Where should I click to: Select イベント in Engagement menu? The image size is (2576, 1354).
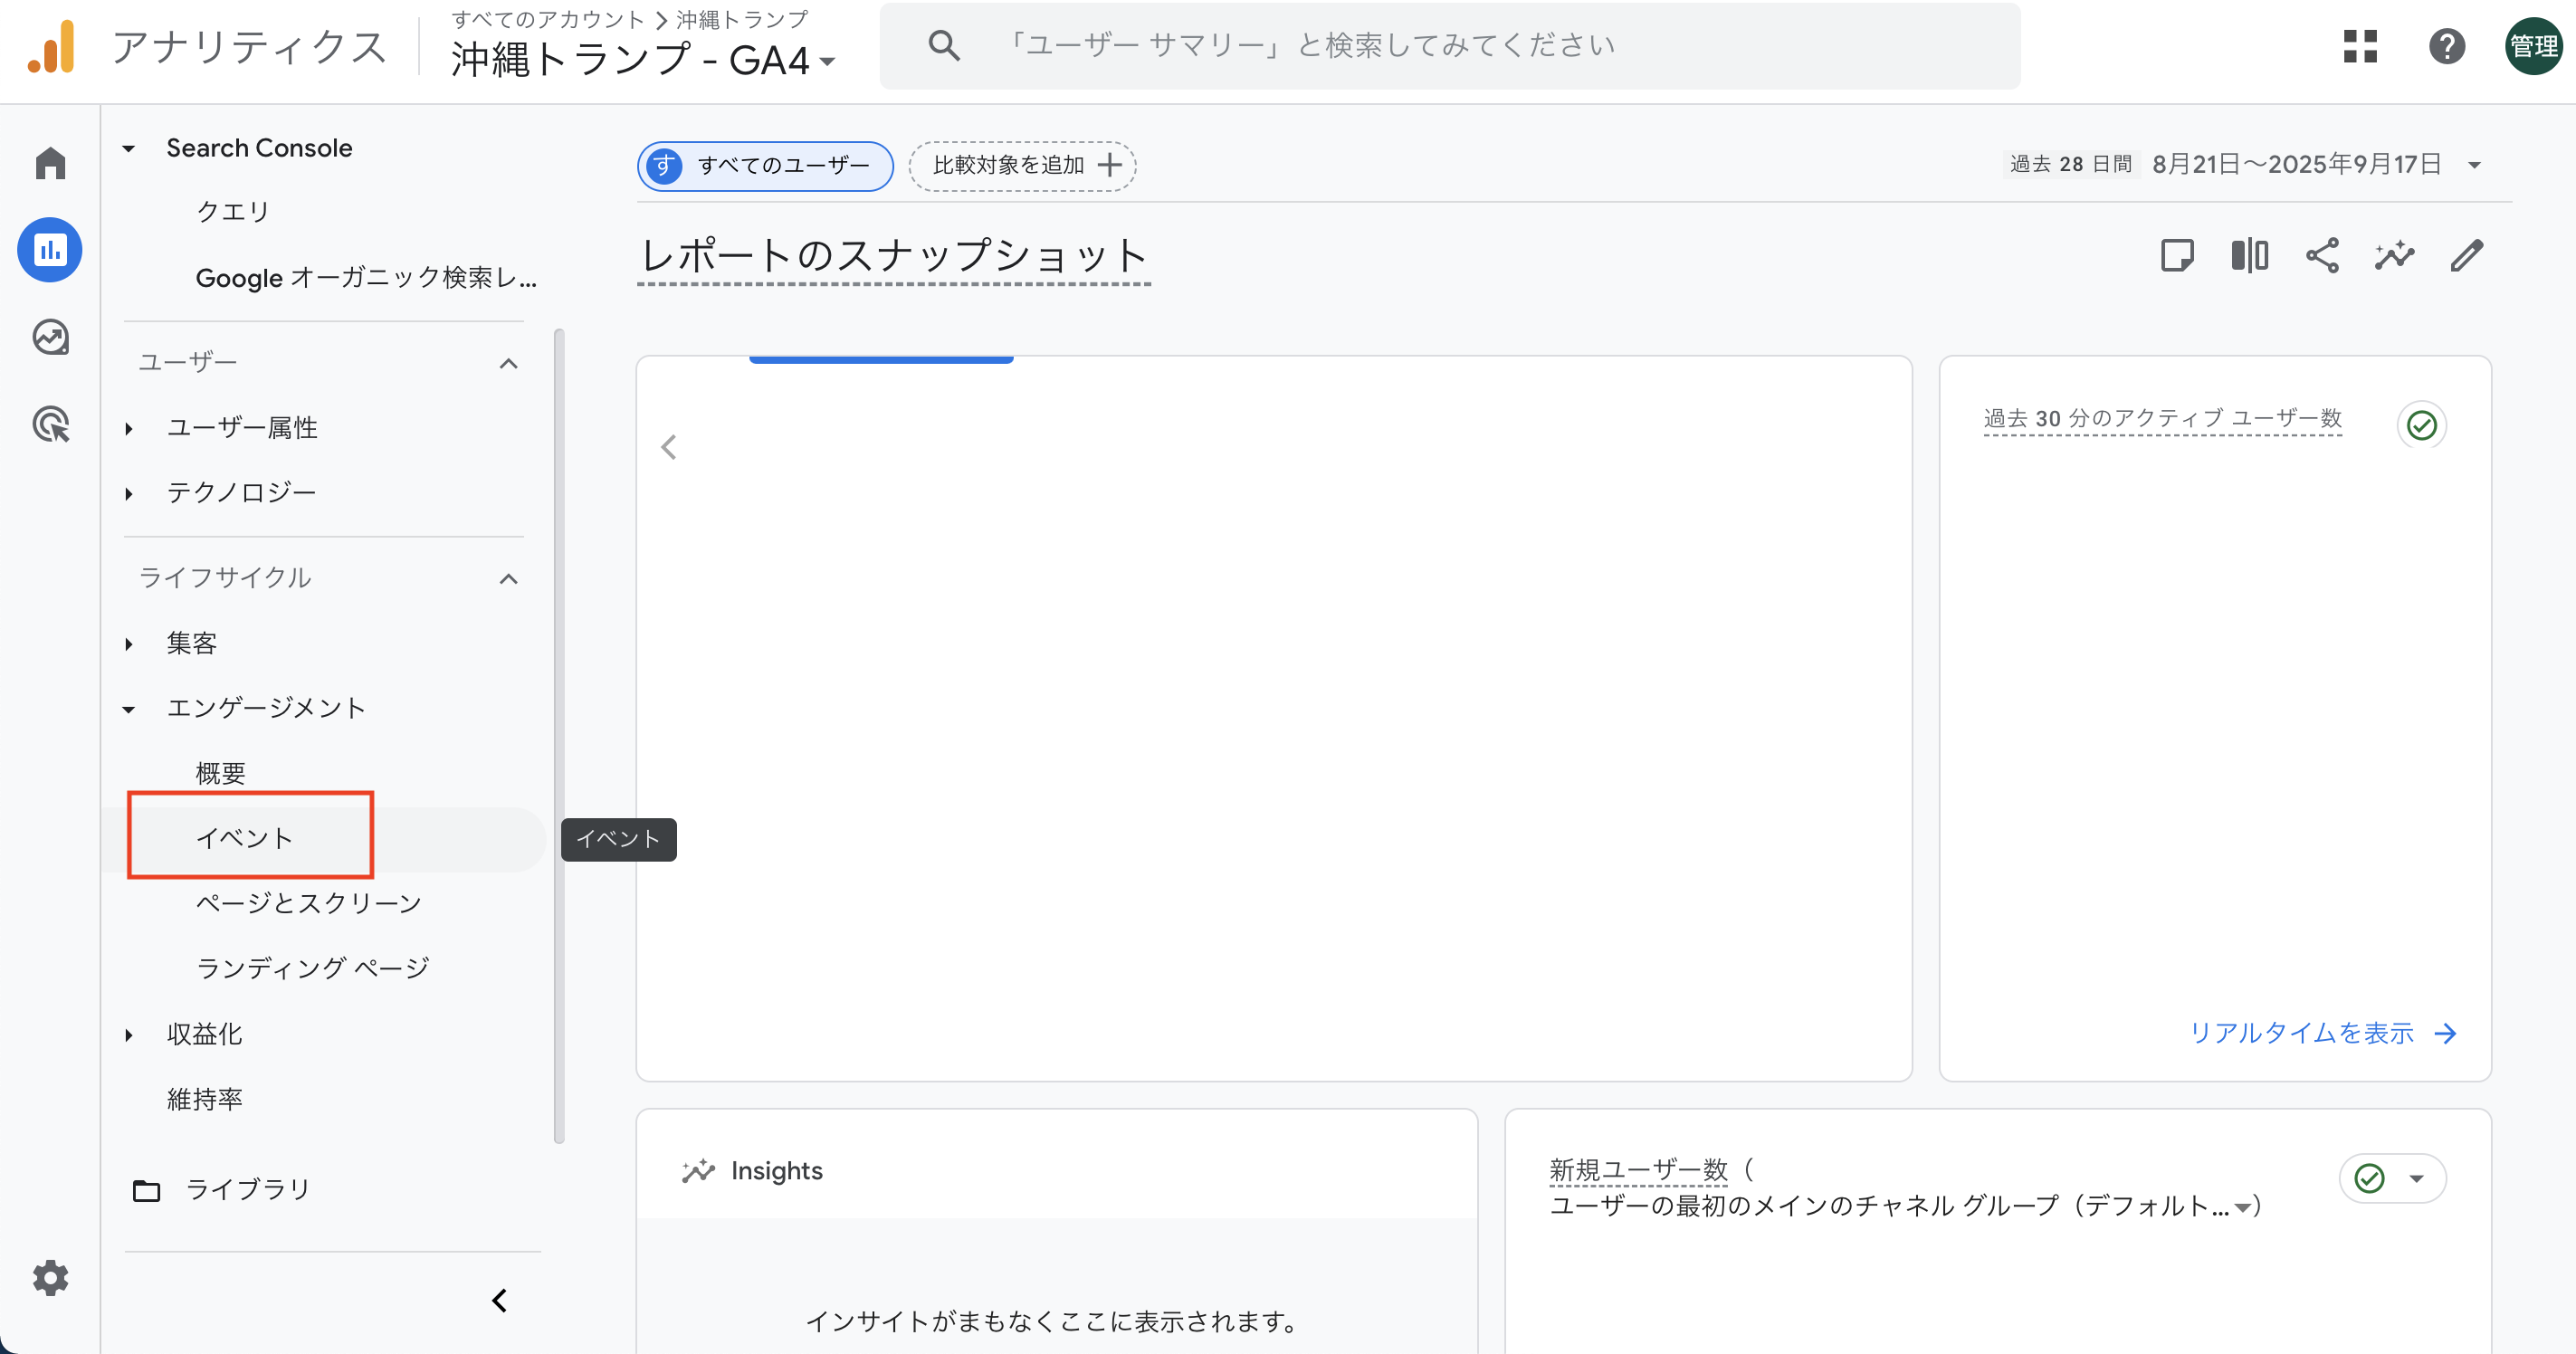tap(245, 838)
